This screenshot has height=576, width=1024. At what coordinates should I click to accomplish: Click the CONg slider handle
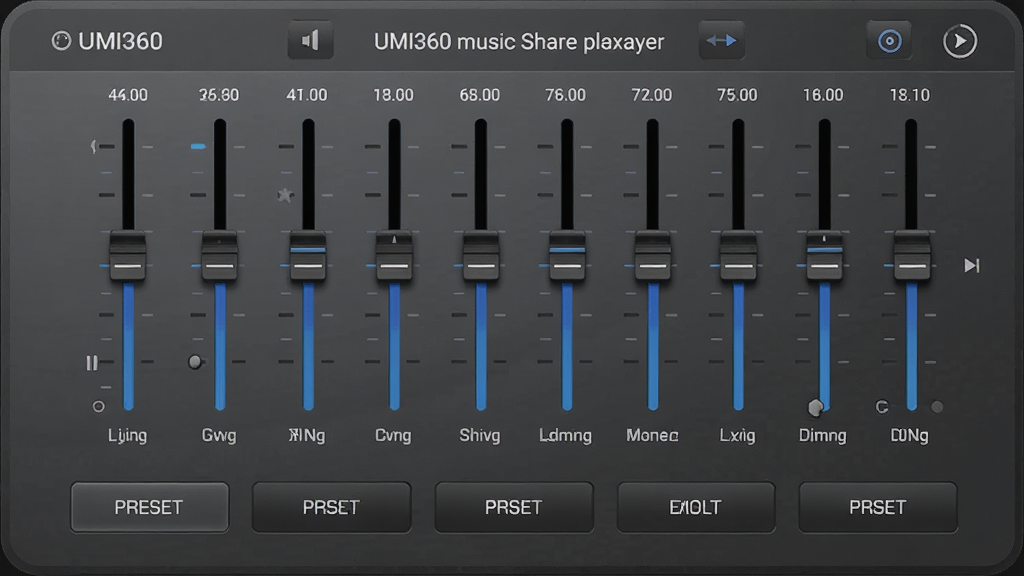click(912, 256)
